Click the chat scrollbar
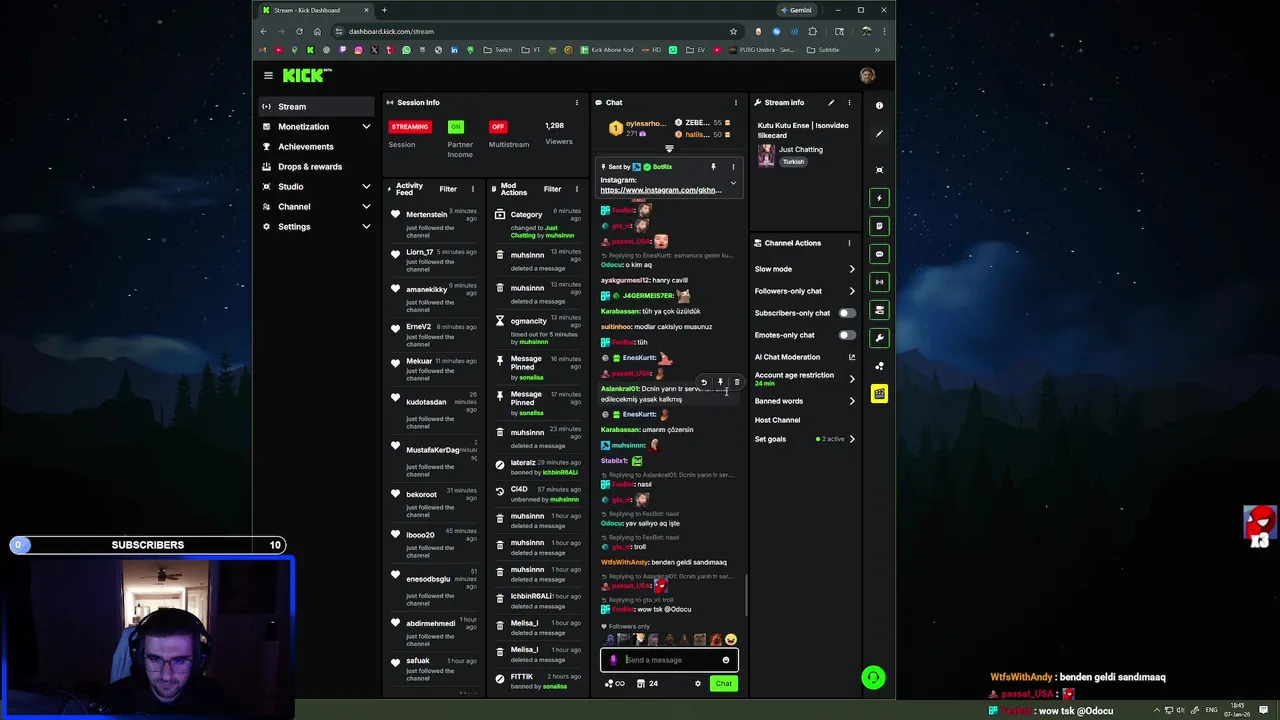 (x=746, y=595)
